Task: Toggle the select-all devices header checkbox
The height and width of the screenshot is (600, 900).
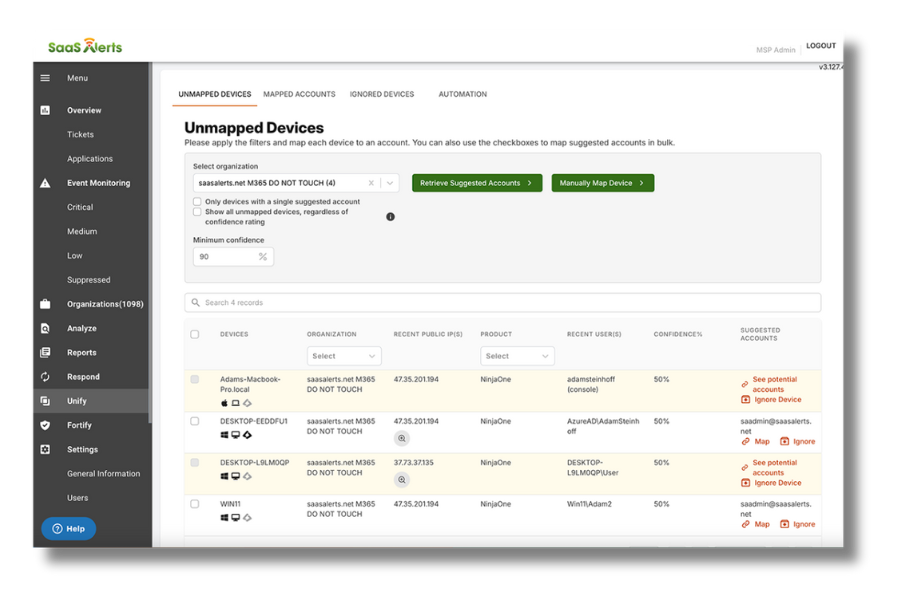Action: coord(195,334)
